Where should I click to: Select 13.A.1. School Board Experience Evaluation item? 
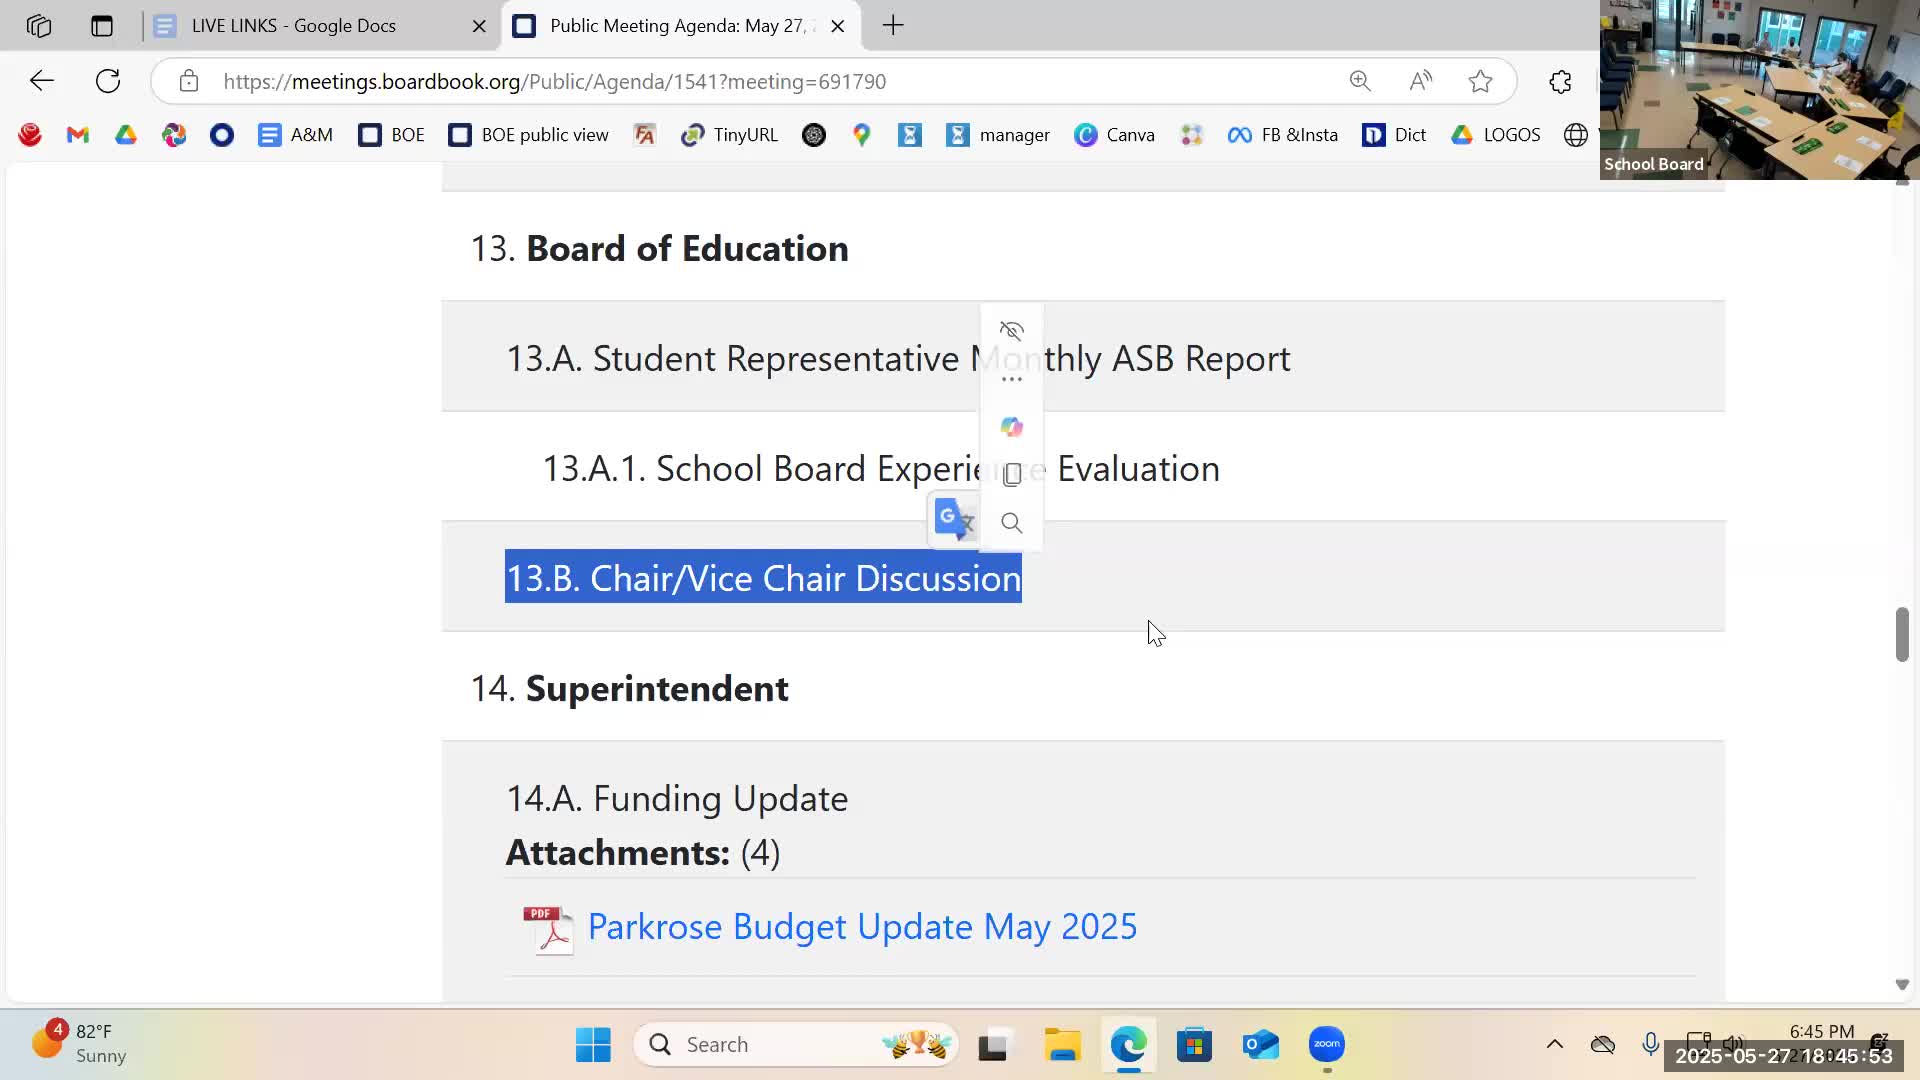880,469
